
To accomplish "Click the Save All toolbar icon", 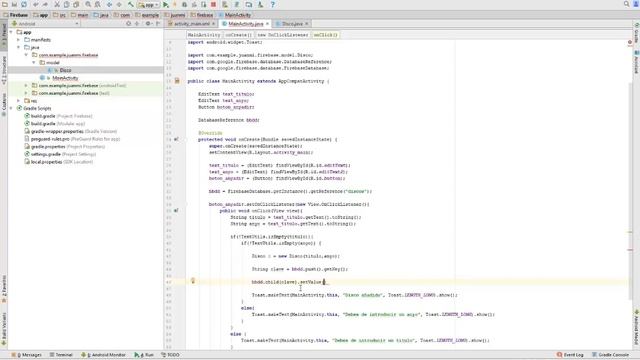I will 14,4.
